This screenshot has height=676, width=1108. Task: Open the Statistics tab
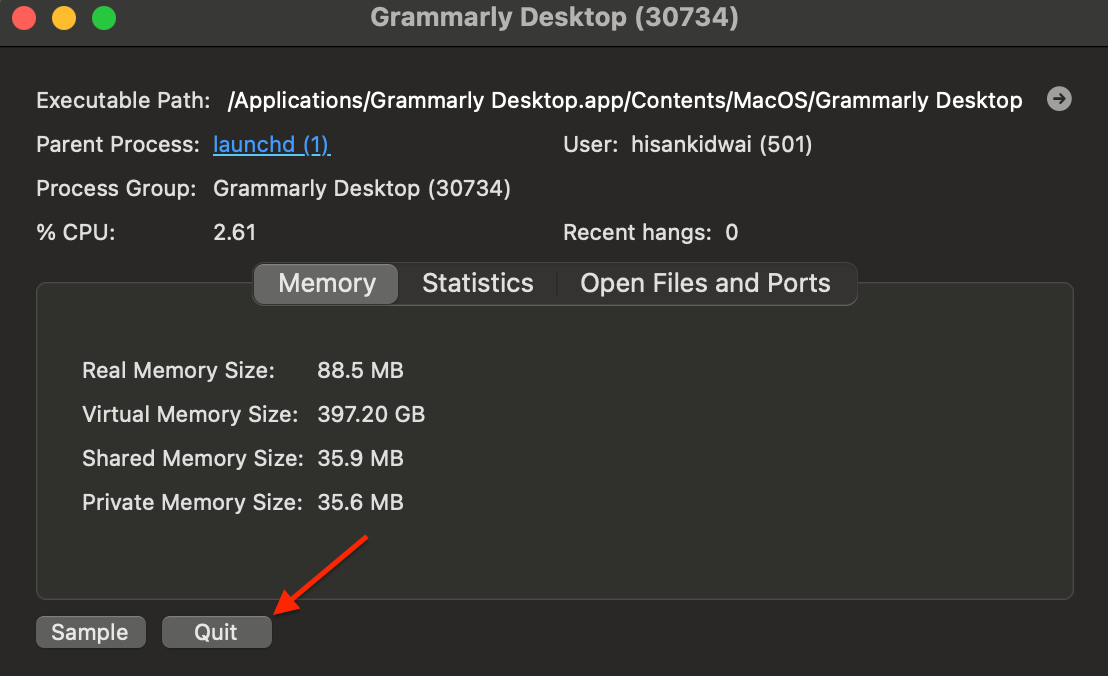point(478,283)
